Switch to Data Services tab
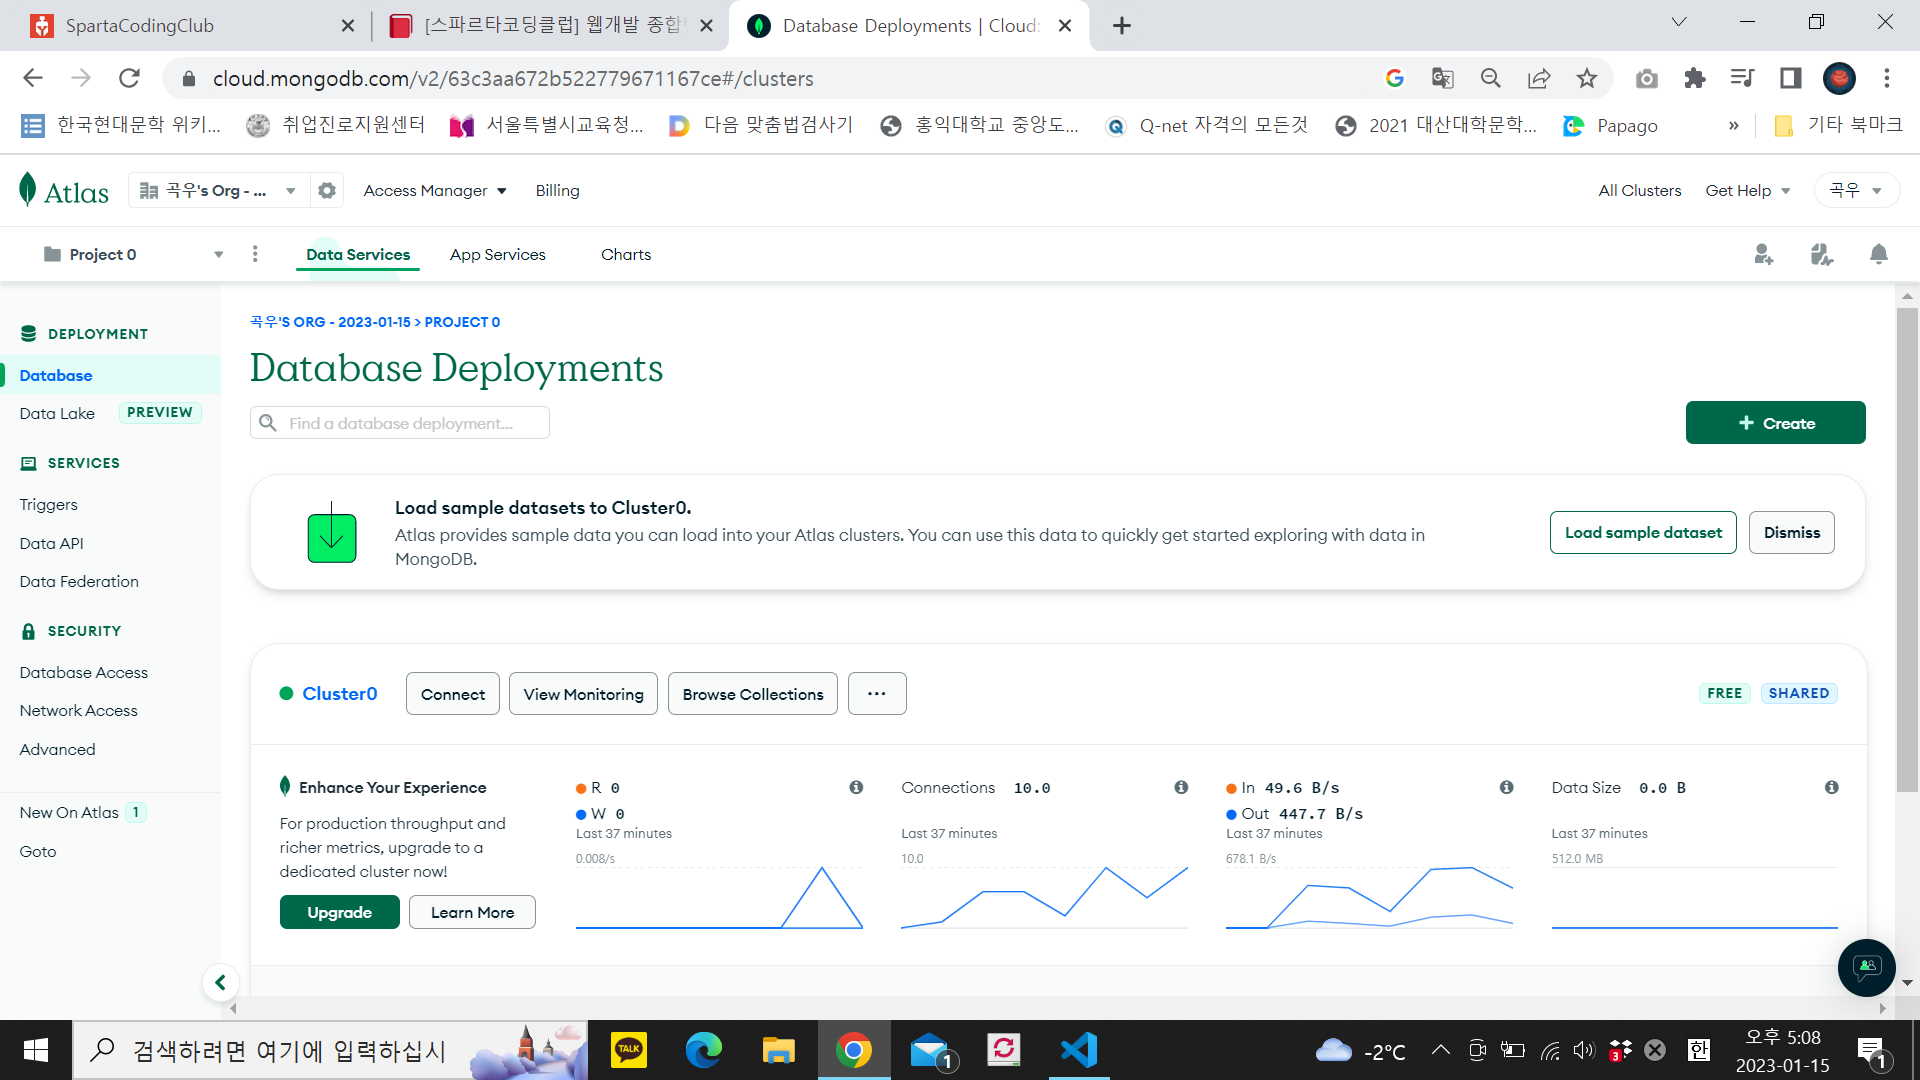Viewport: 1920px width, 1080px height. pyautogui.click(x=358, y=254)
